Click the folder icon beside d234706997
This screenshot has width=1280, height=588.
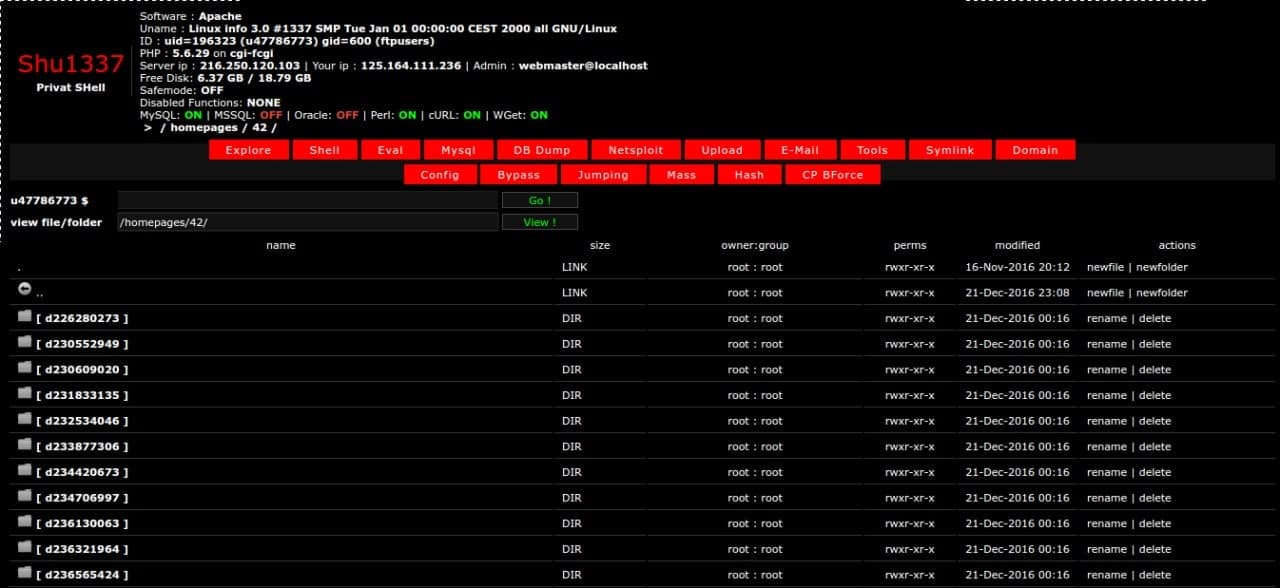point(25,496)
